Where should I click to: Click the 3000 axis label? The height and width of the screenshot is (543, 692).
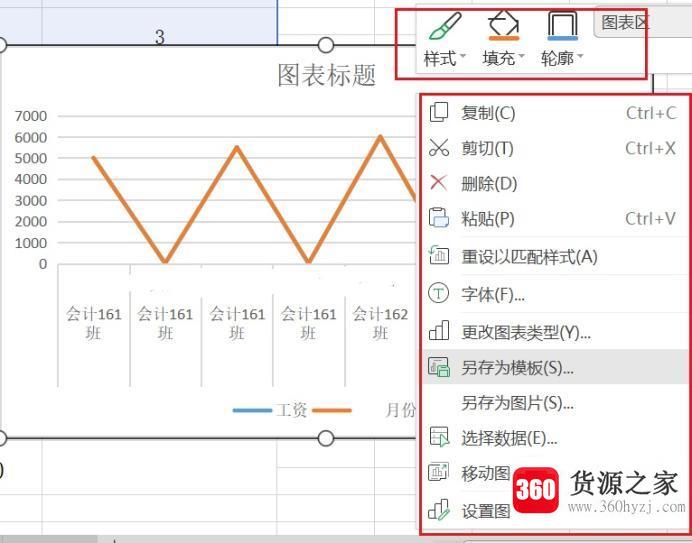[30, 200]
